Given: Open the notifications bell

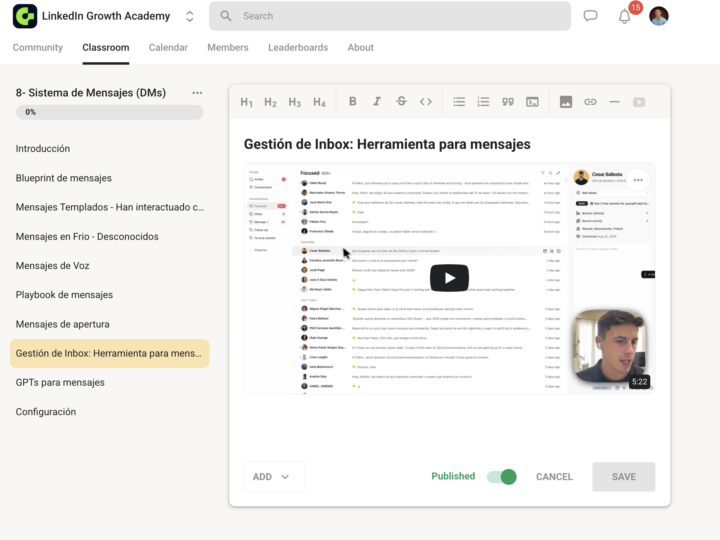Looking at the screenshot, I should pos(624,17).
